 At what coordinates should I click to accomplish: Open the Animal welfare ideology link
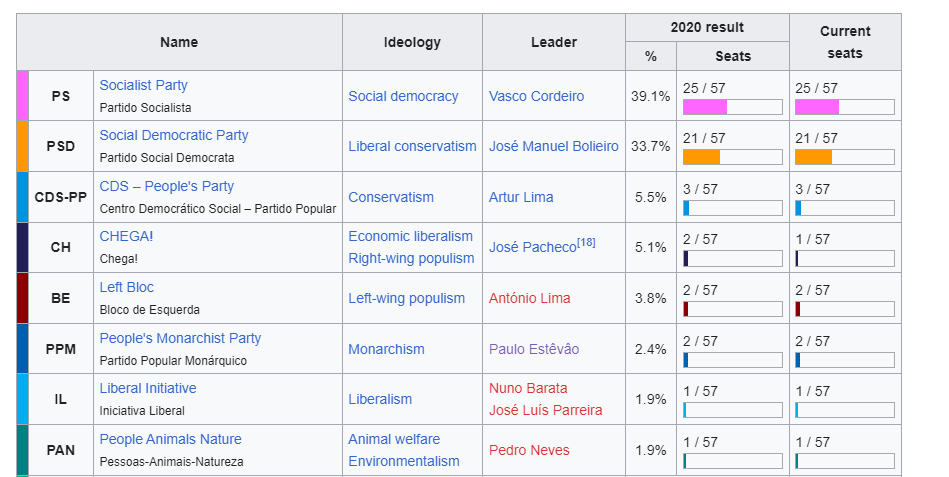click(394, 439)
